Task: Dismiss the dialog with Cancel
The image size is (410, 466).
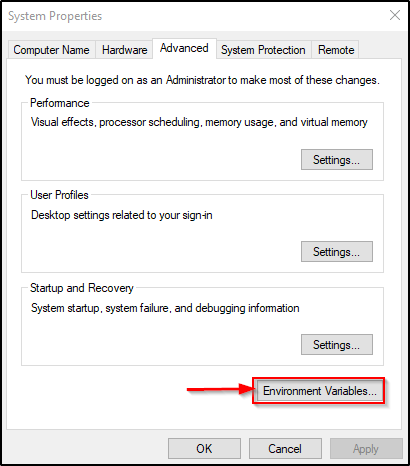Action: (285, 449)
